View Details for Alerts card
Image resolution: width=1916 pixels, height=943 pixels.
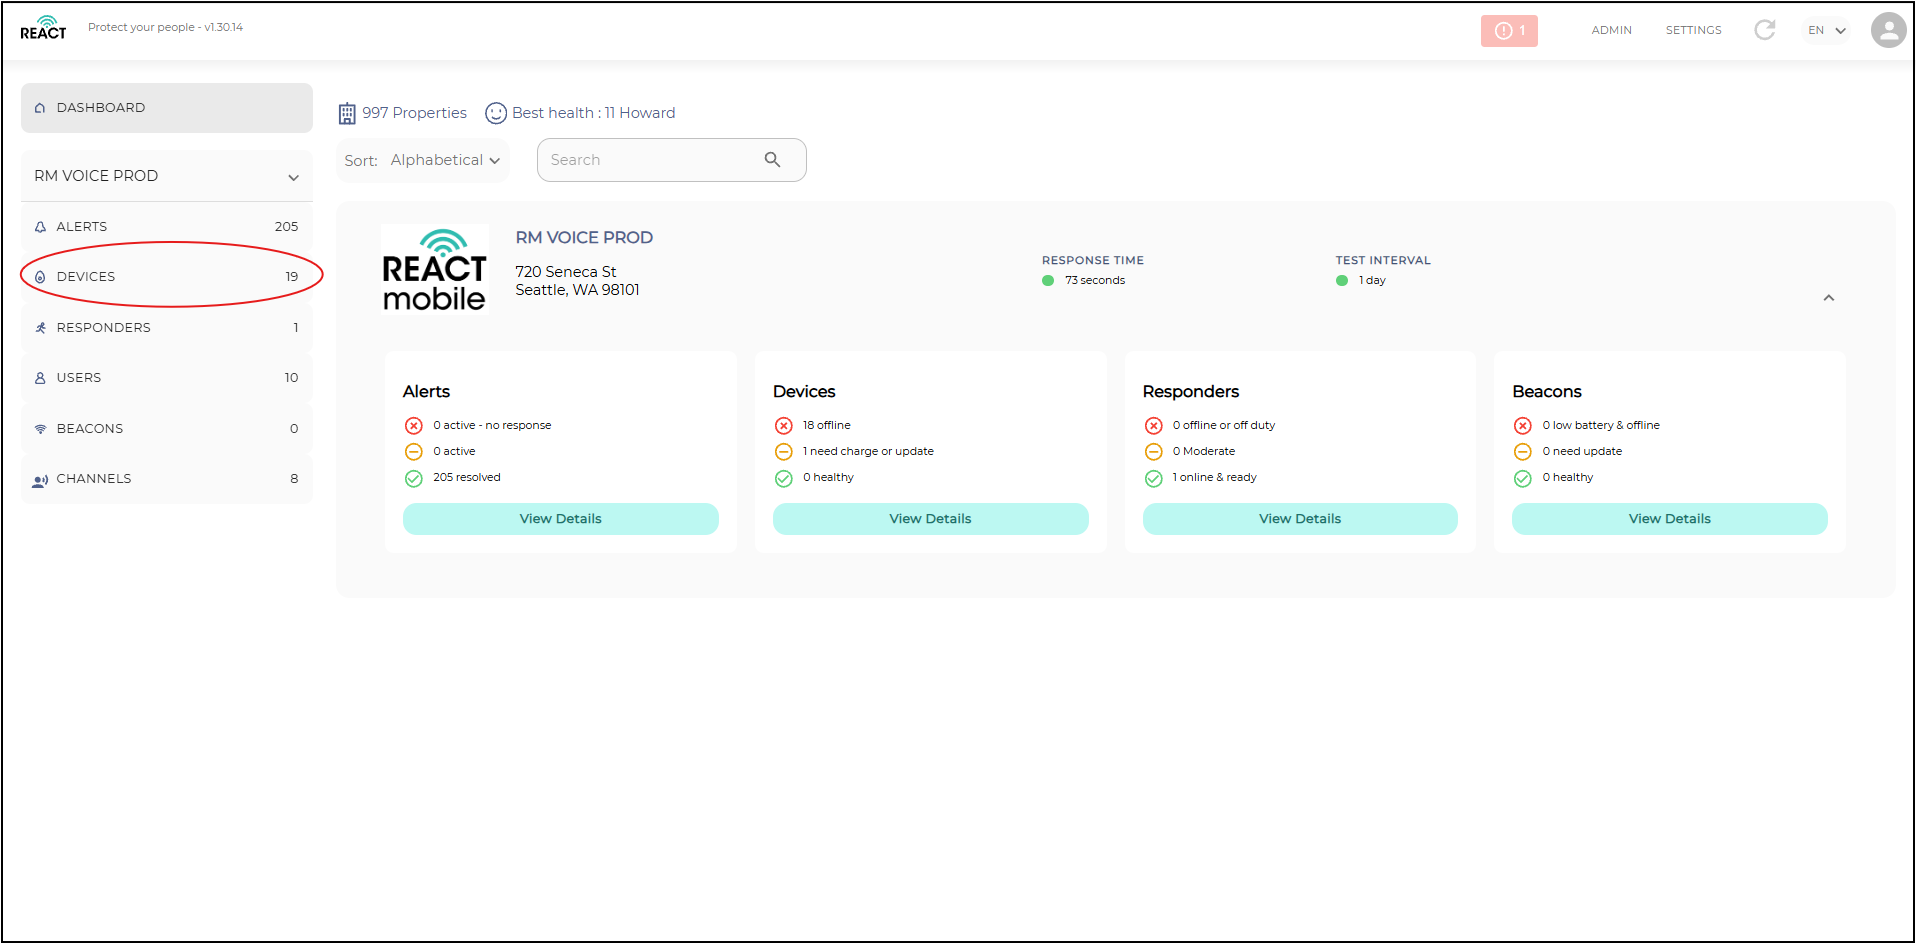point(561,519)
